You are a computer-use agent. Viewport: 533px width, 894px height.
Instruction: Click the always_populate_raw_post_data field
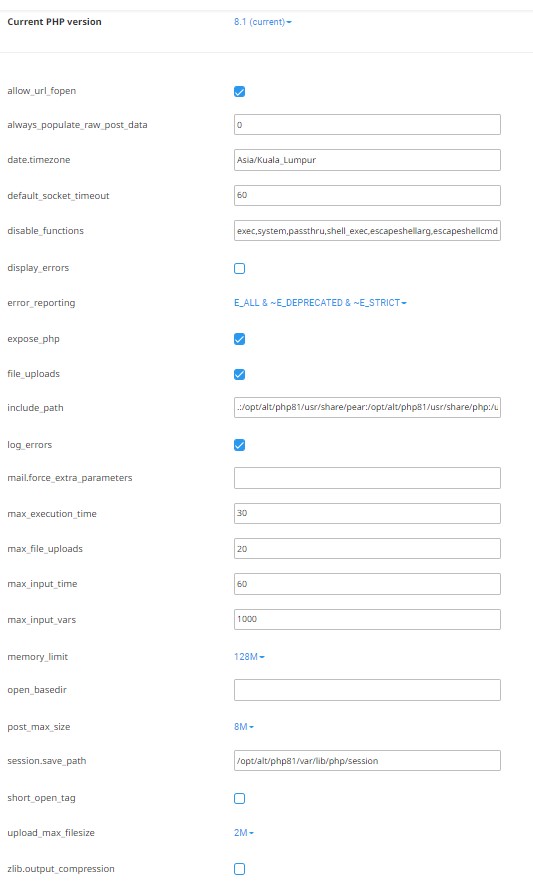[x=367, y=125]
